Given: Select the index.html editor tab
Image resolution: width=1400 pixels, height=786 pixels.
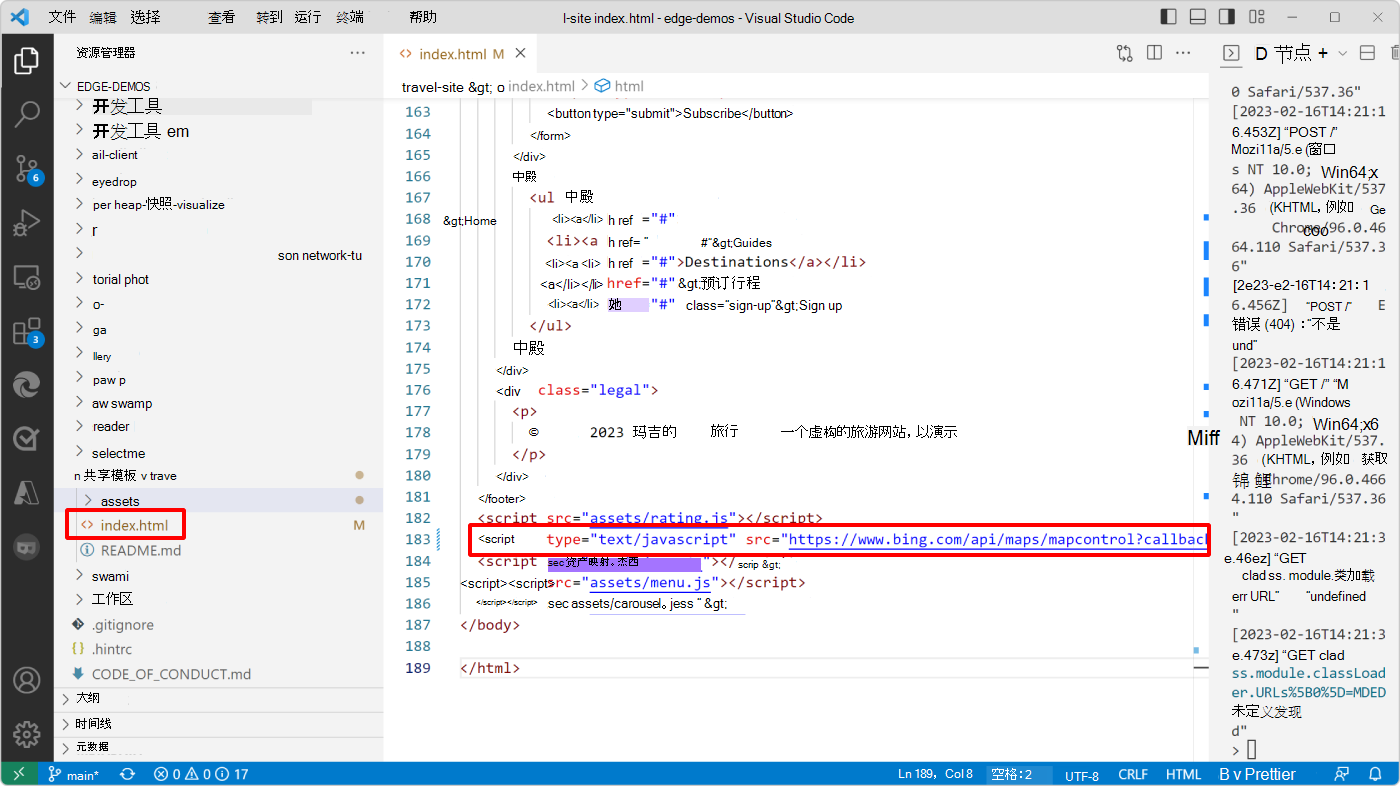Looking at the screenshot, I should click(x=455, y=53).
